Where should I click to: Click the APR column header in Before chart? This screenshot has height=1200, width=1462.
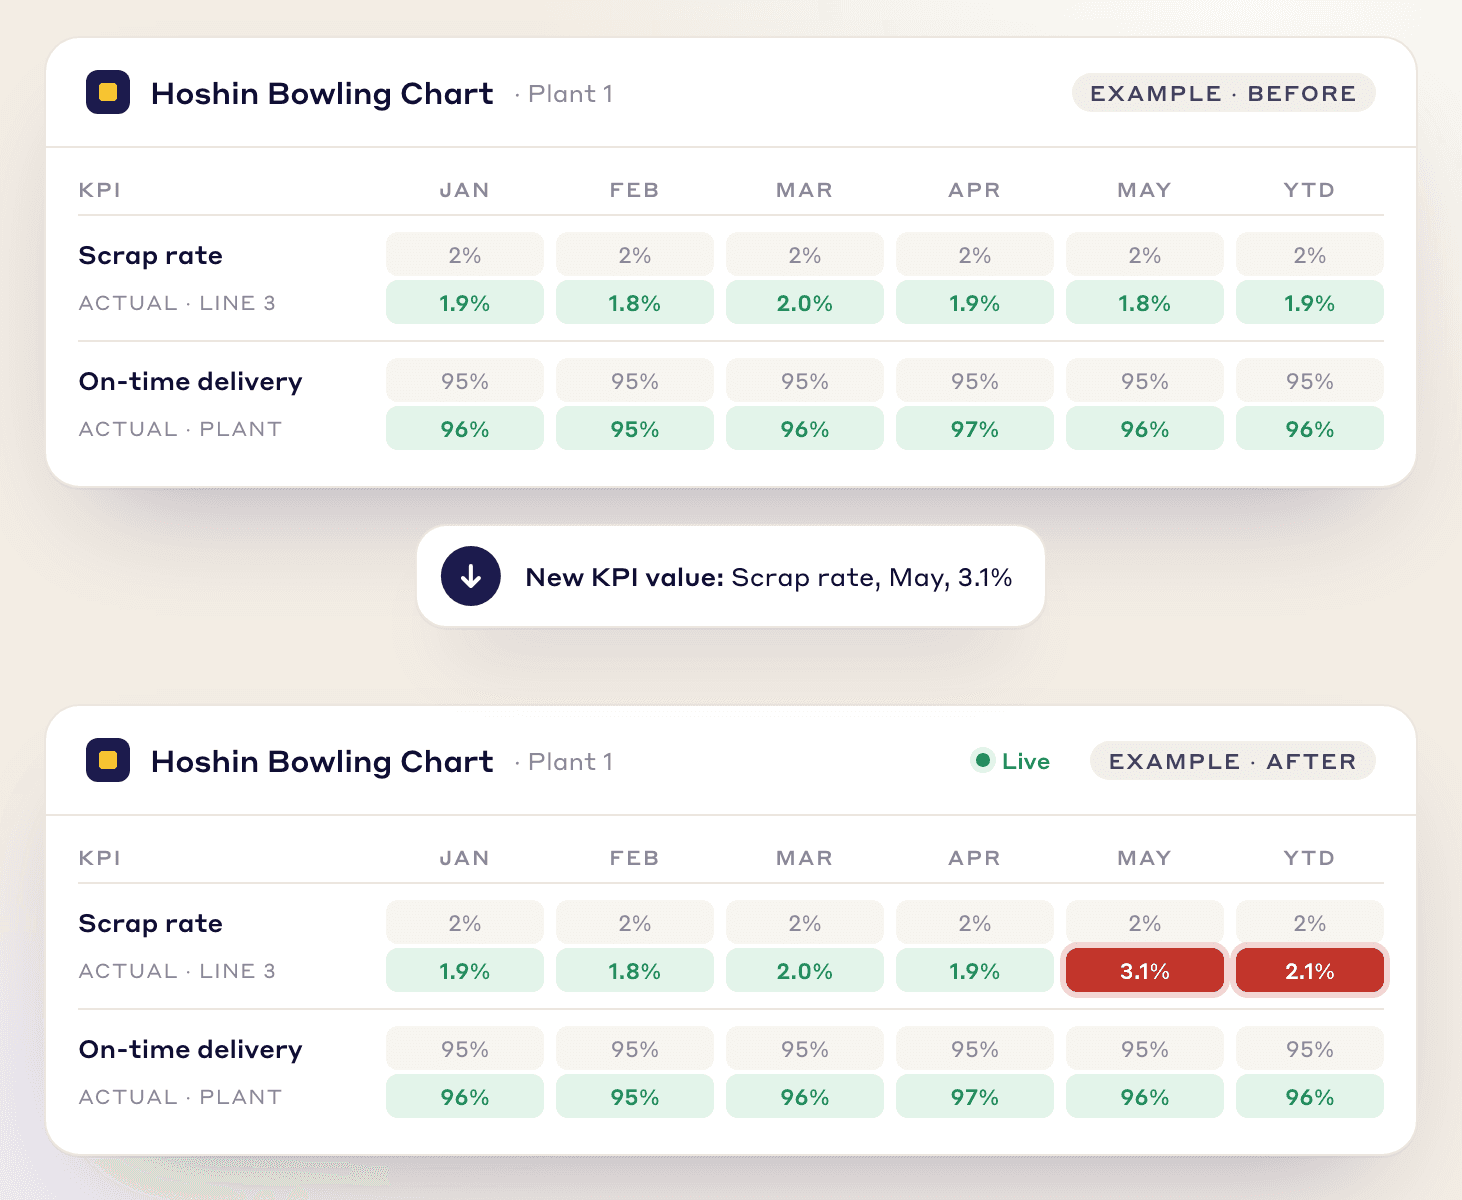click(x=975, y=190)
